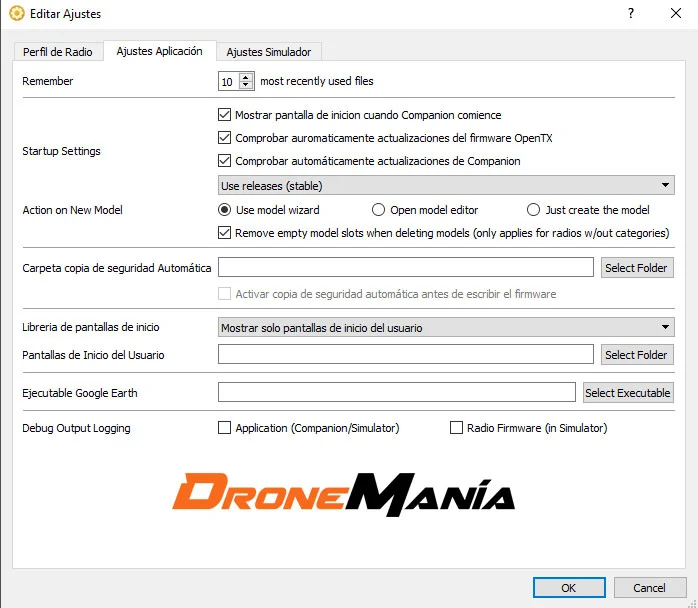Image resolution: width=698 pixels, height=608 pixels.
Task: Enable Radio Firmware debug logging checkbox
Action: (457, 428)
